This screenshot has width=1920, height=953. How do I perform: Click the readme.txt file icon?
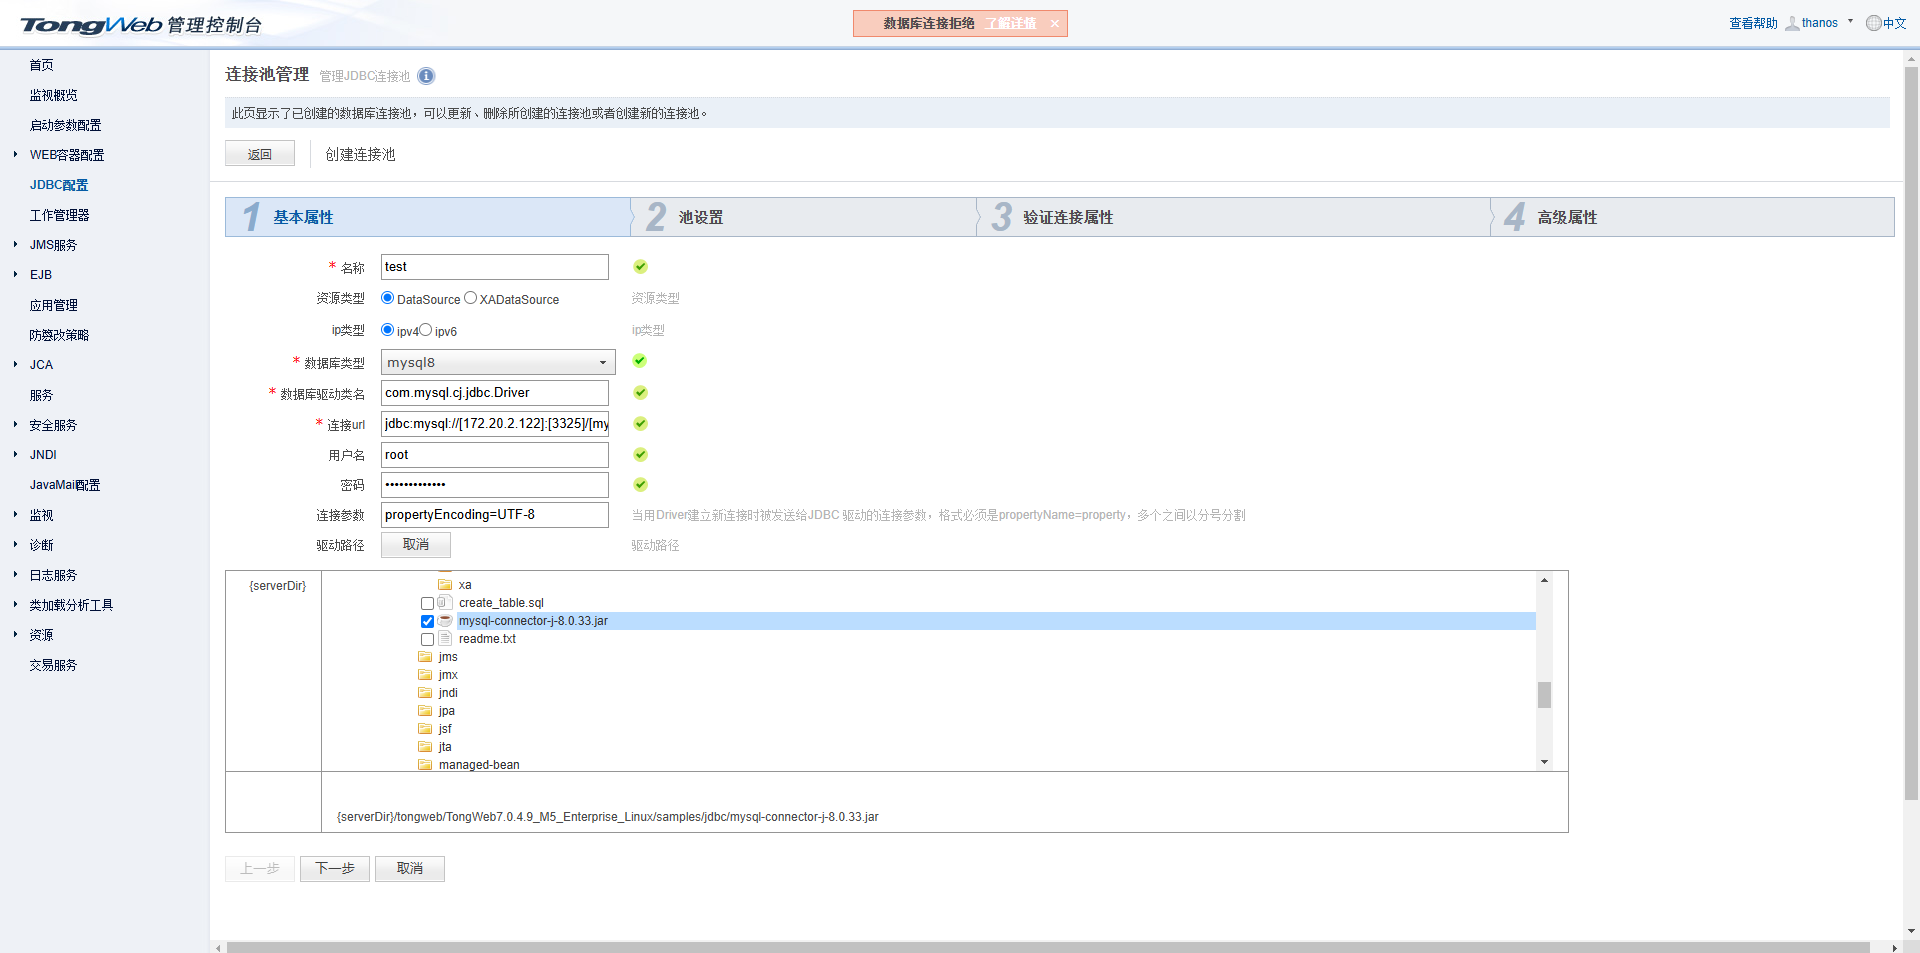(x=445, y=639)
